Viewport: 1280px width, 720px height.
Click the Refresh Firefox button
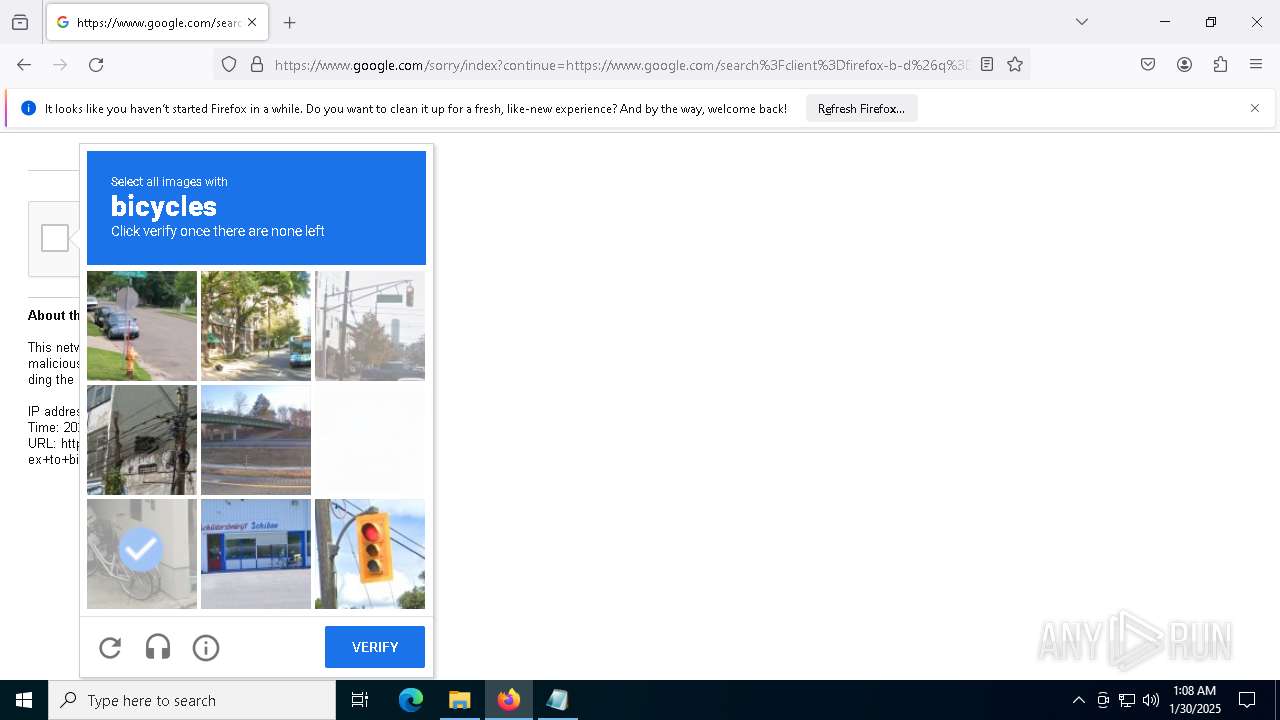(x=861, y=108)
